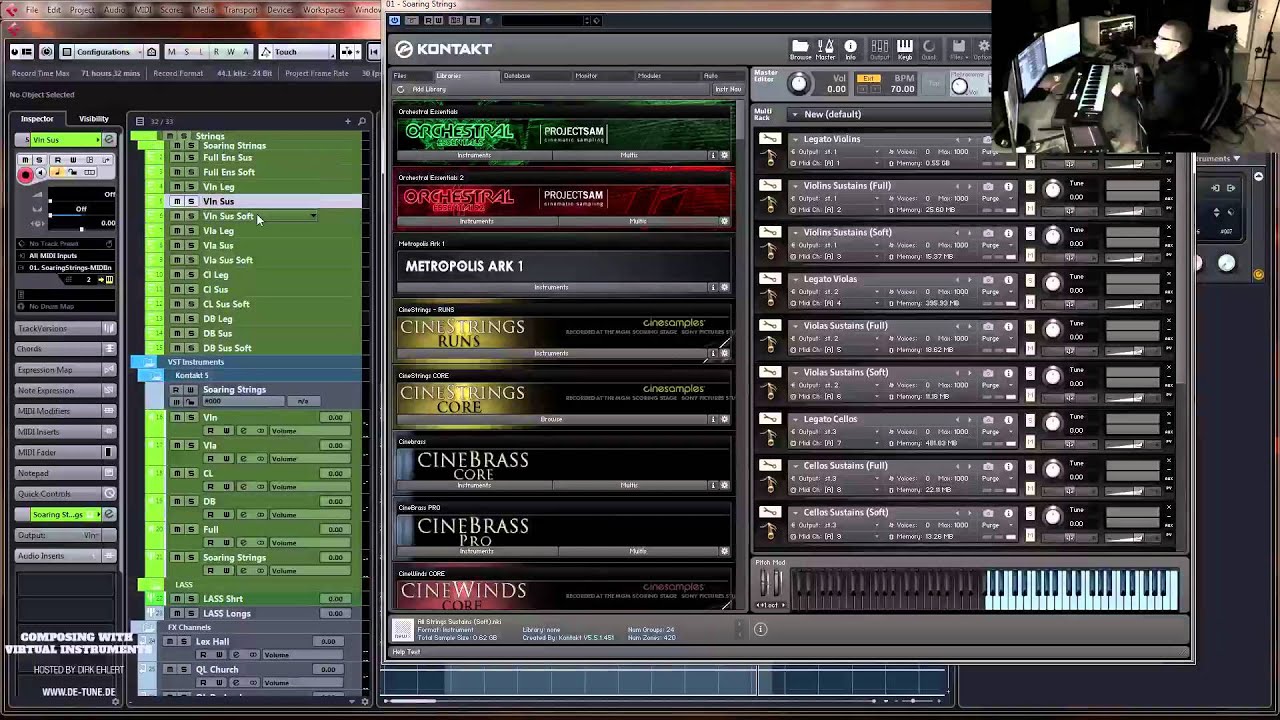This screenshot has height=720, width=1280.
Task: Click the gear icon on CineBrass Core library
Action: click(x=725, y=485)
